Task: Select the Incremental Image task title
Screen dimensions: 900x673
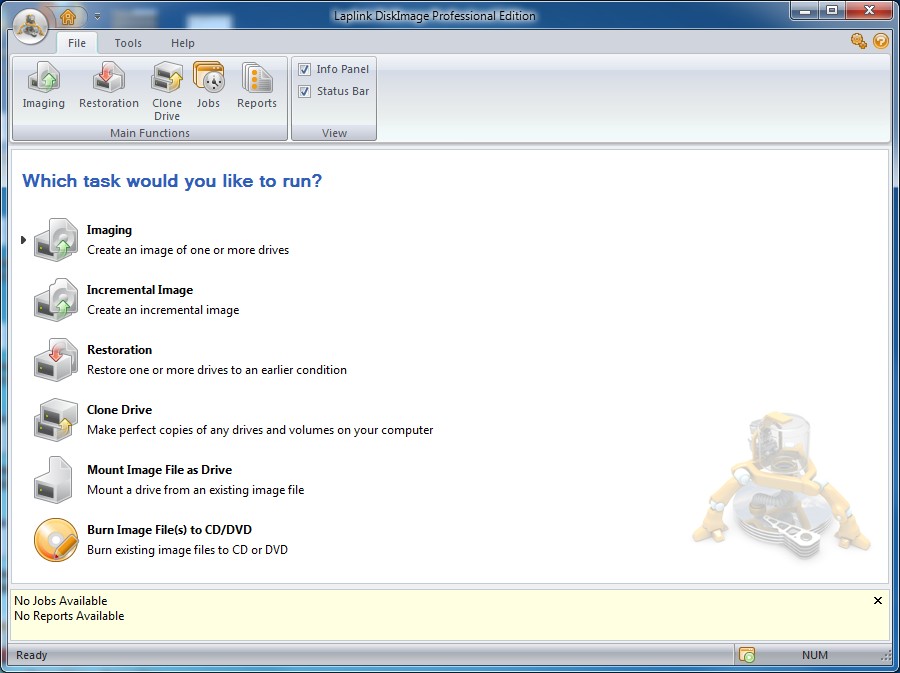Action: (x=140, y=290)
